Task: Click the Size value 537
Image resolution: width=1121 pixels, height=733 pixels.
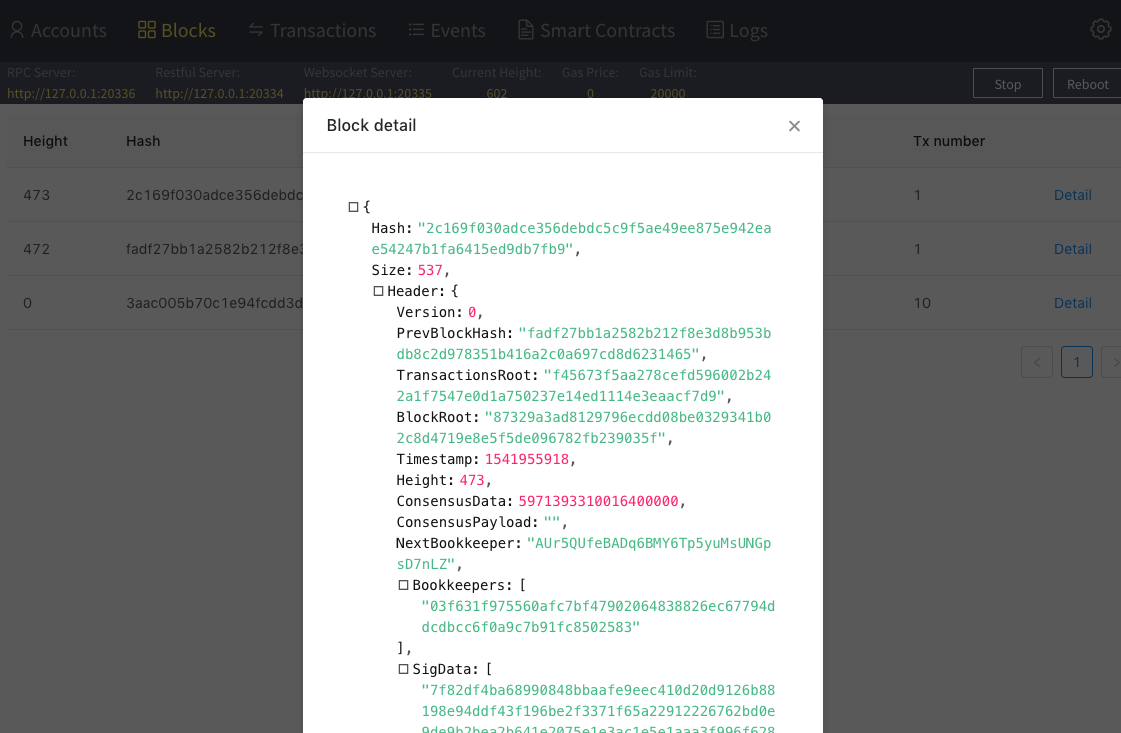Action: pos(430,270)
